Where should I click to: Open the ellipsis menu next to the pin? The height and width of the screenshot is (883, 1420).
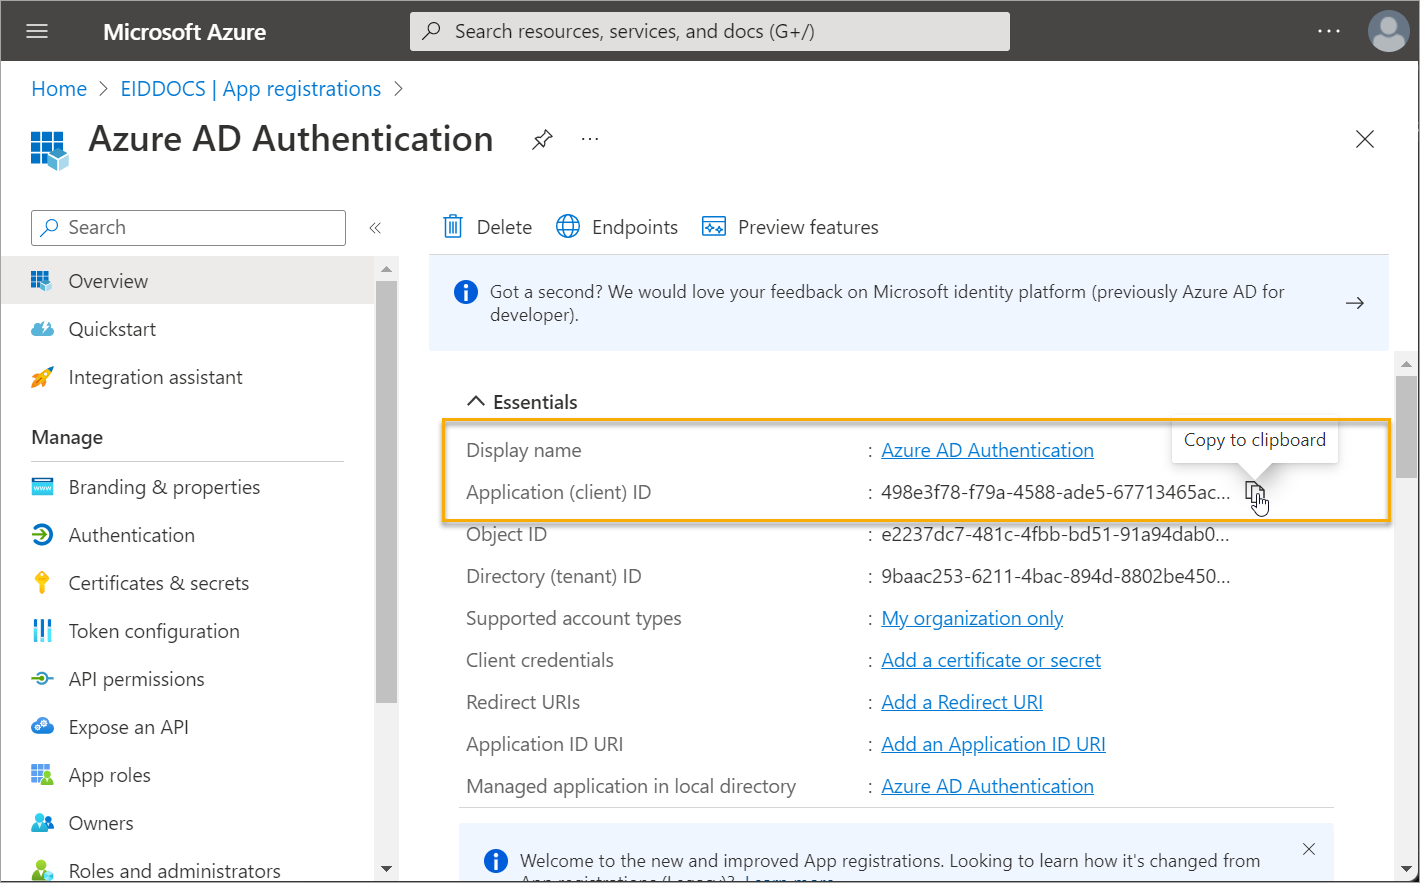[589, 139]
